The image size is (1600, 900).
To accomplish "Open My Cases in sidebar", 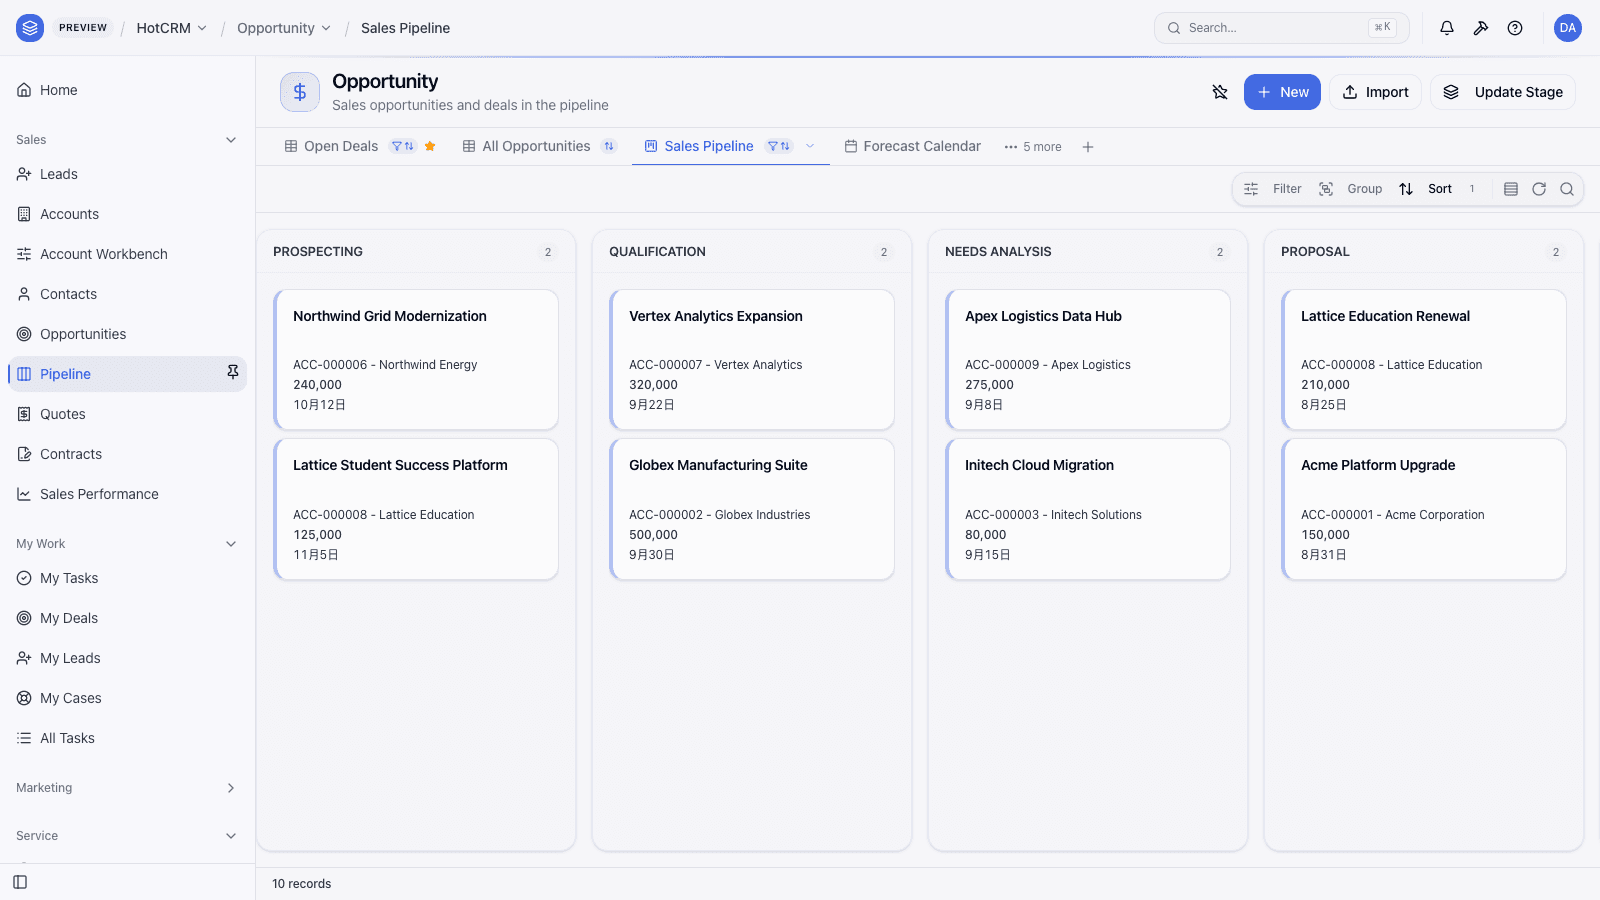I will 128,698.
